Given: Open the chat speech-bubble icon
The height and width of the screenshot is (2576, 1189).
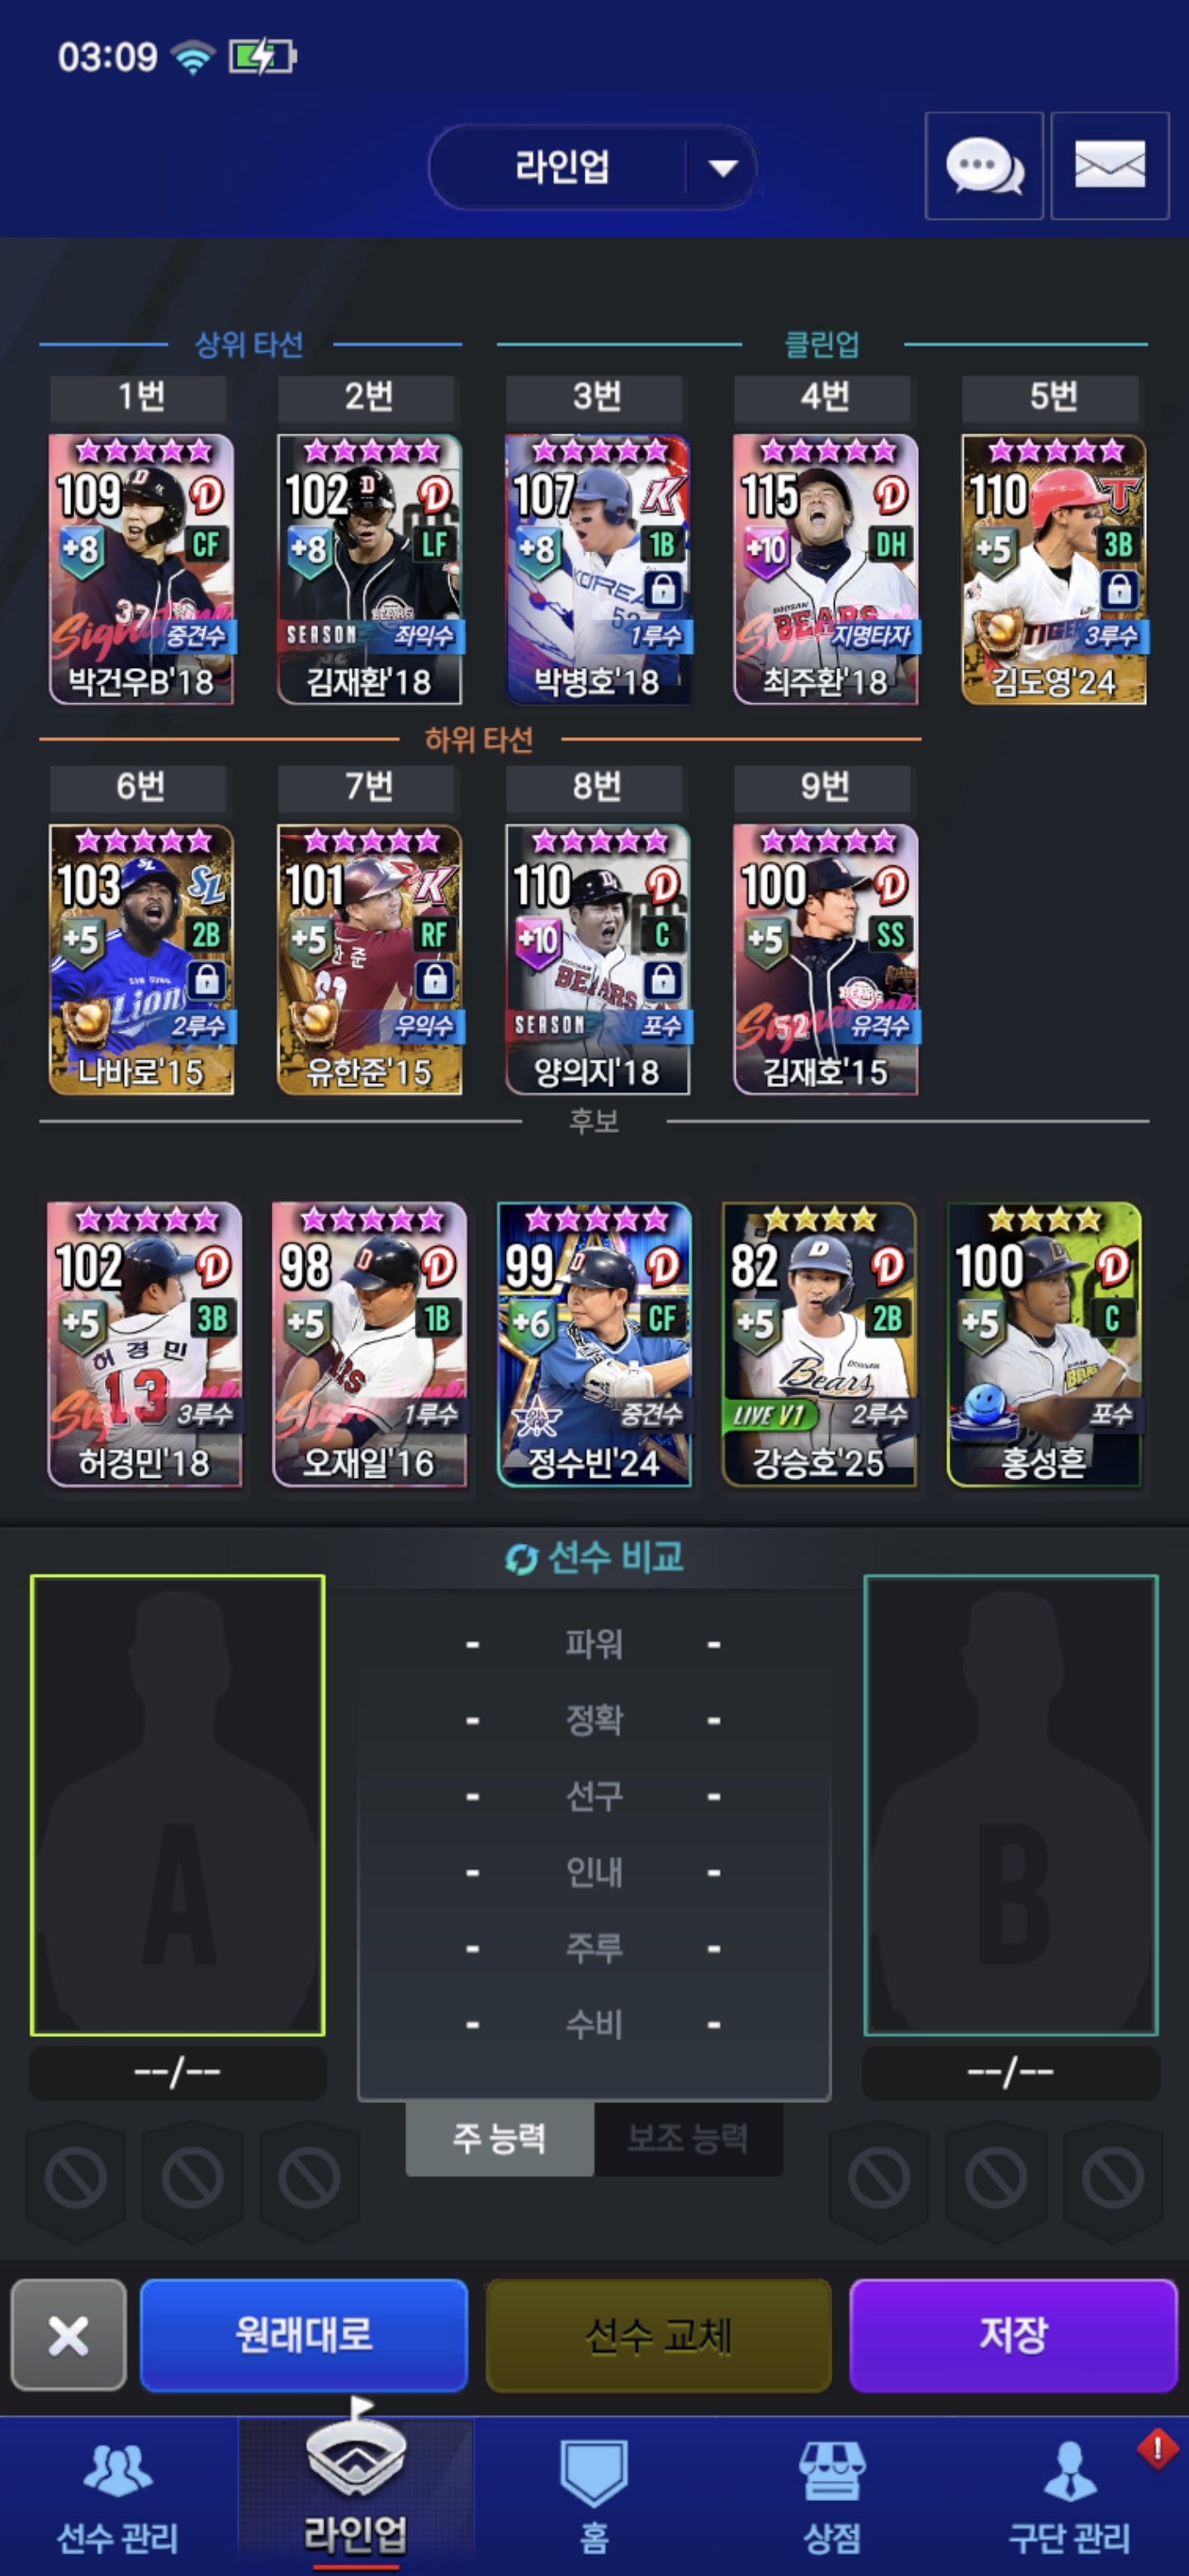Looking at the screenshot, I should [x=984, y=166].
